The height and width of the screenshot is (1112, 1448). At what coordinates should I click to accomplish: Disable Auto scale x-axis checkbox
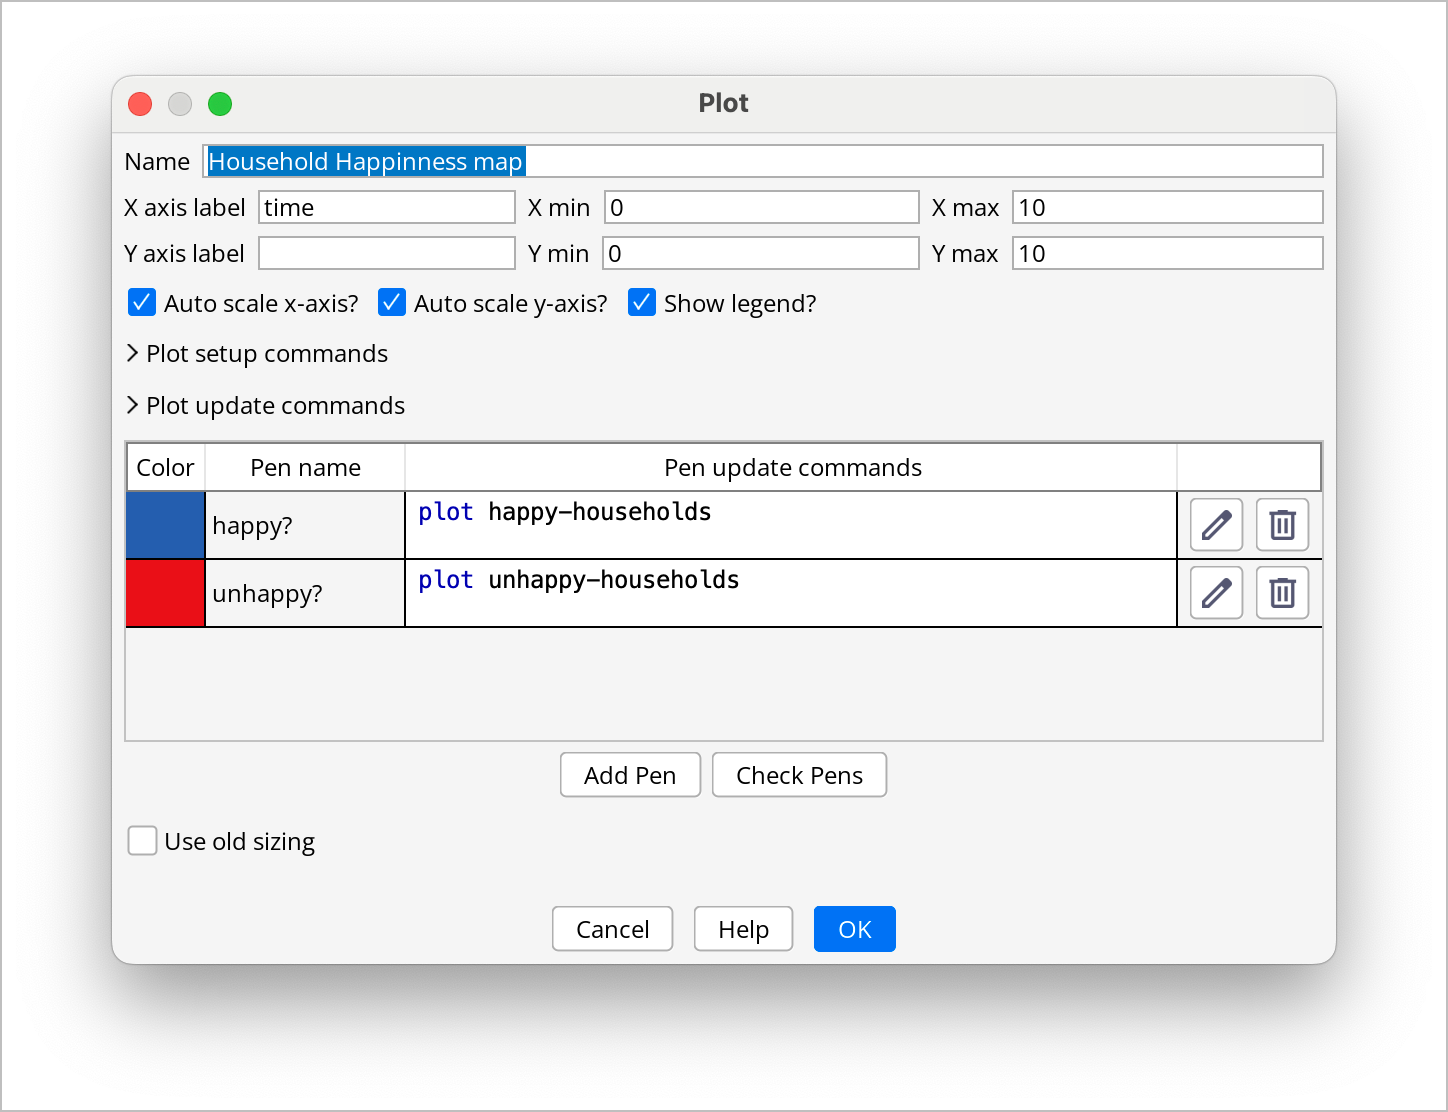[142, 303]
